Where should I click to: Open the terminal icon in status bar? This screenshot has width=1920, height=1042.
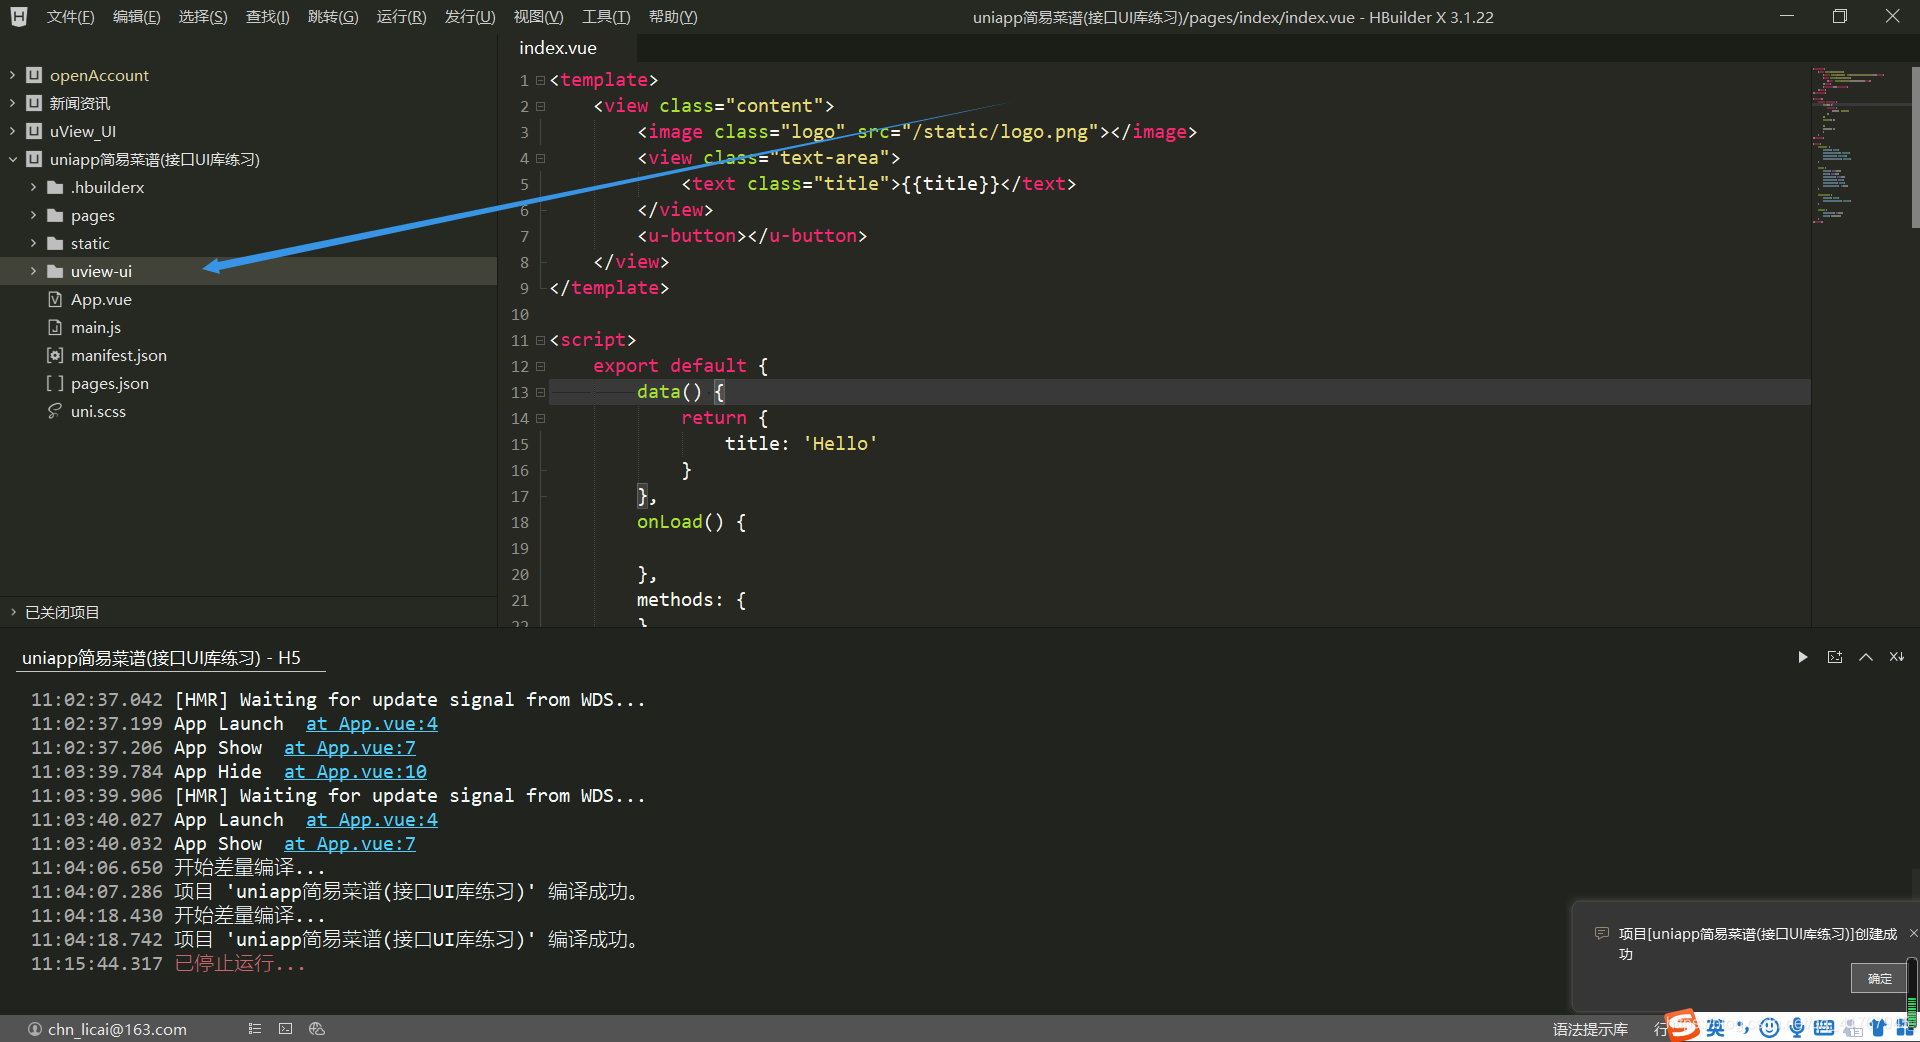coord(286,1028)
